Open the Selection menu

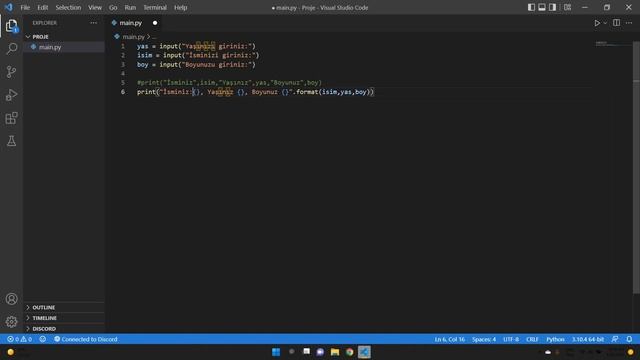click(x=68, y=7)
